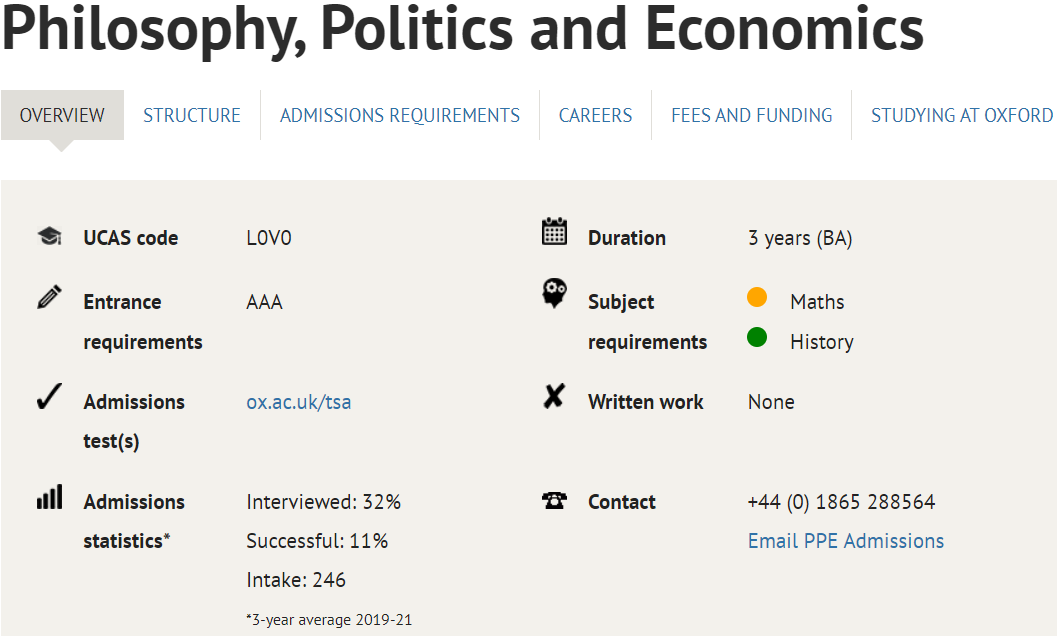
Task: Follow the ox.ac.uk/tsa admissions test link
Action: coord(299,402)
